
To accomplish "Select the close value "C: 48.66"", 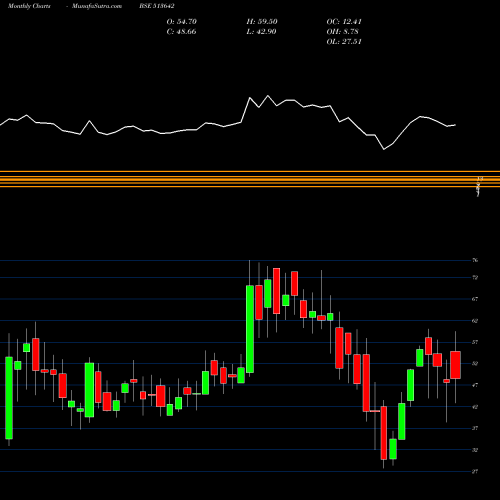I will click(x=181, y=32).
